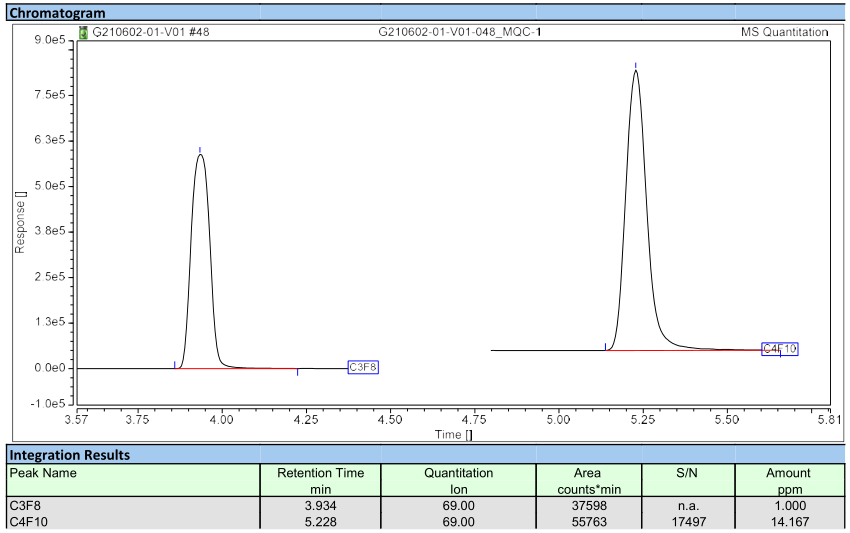Viewport: 850px width, 533px height.
Task: Click the Time [] x-axis label
Action: [x=453, y=434]
